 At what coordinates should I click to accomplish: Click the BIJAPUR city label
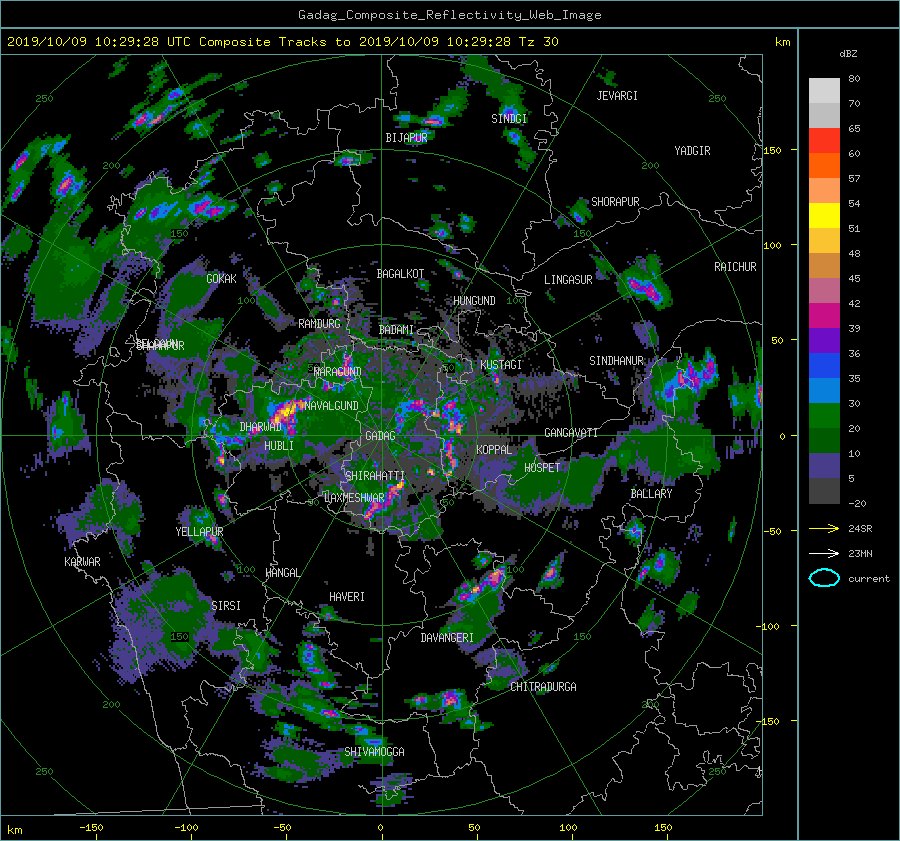click(406, 138)
